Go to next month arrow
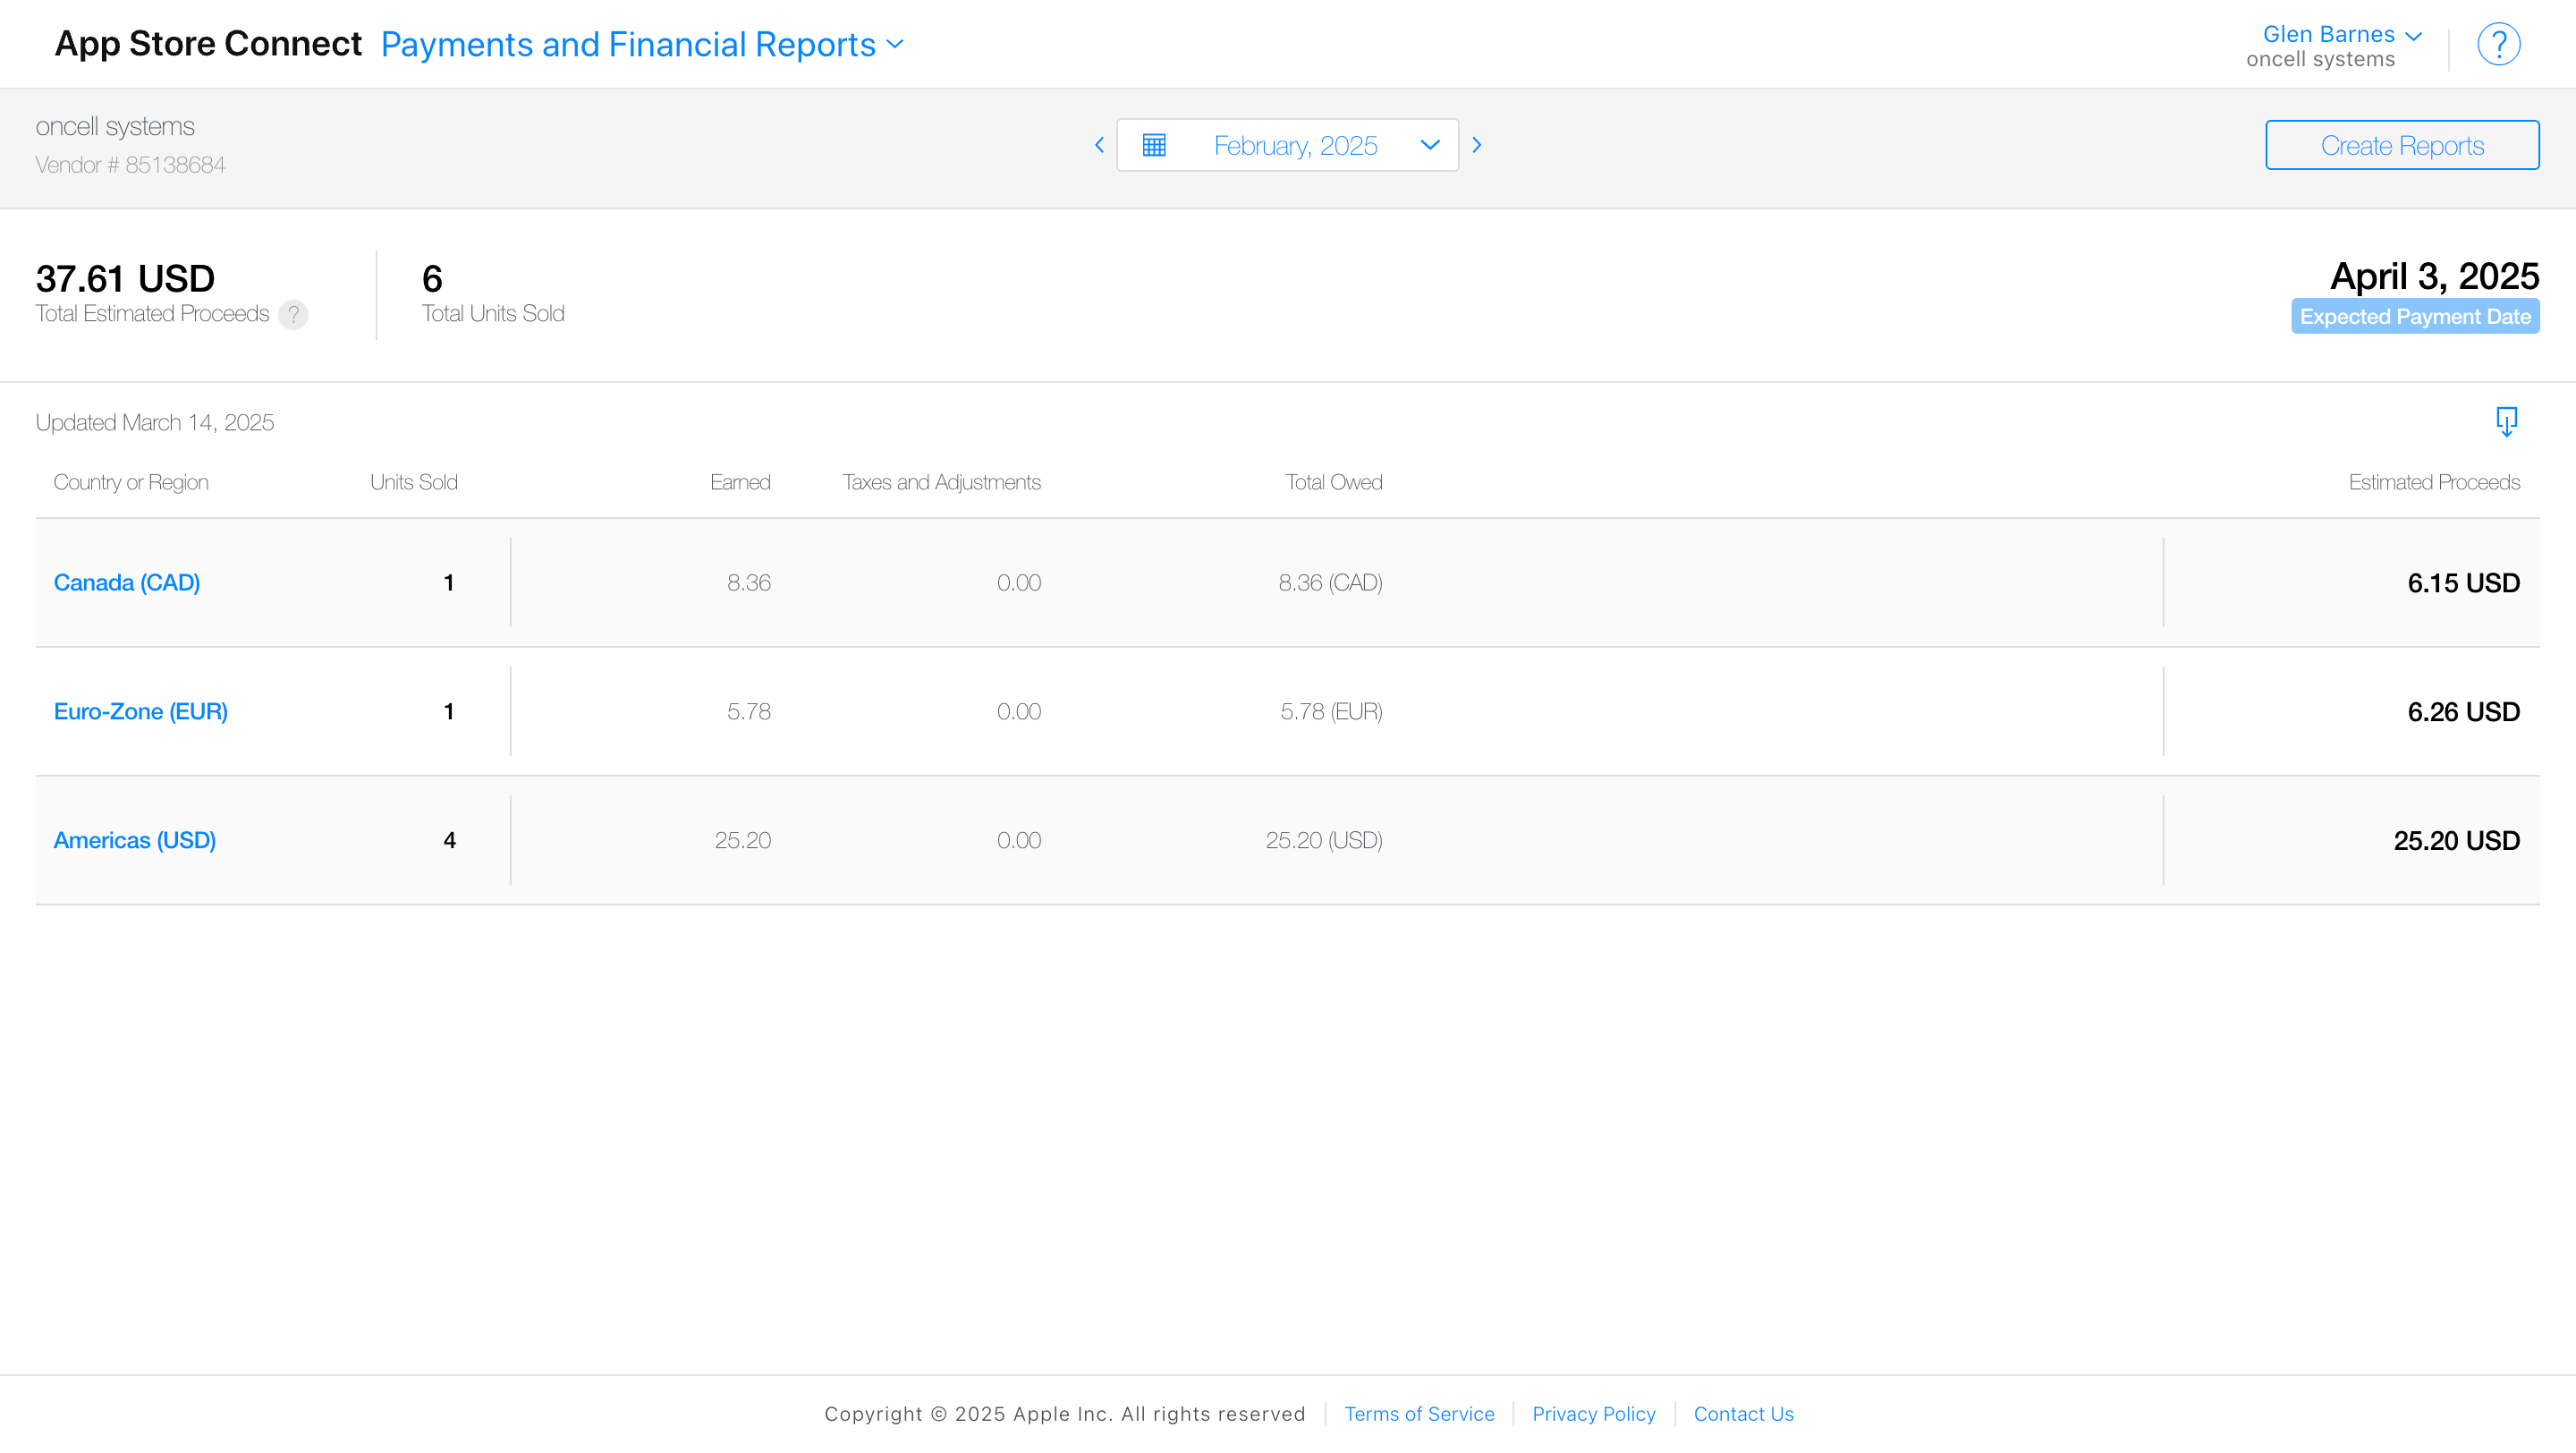The height and width of the screenshot is (1453, 2576). pos(1476,145)
